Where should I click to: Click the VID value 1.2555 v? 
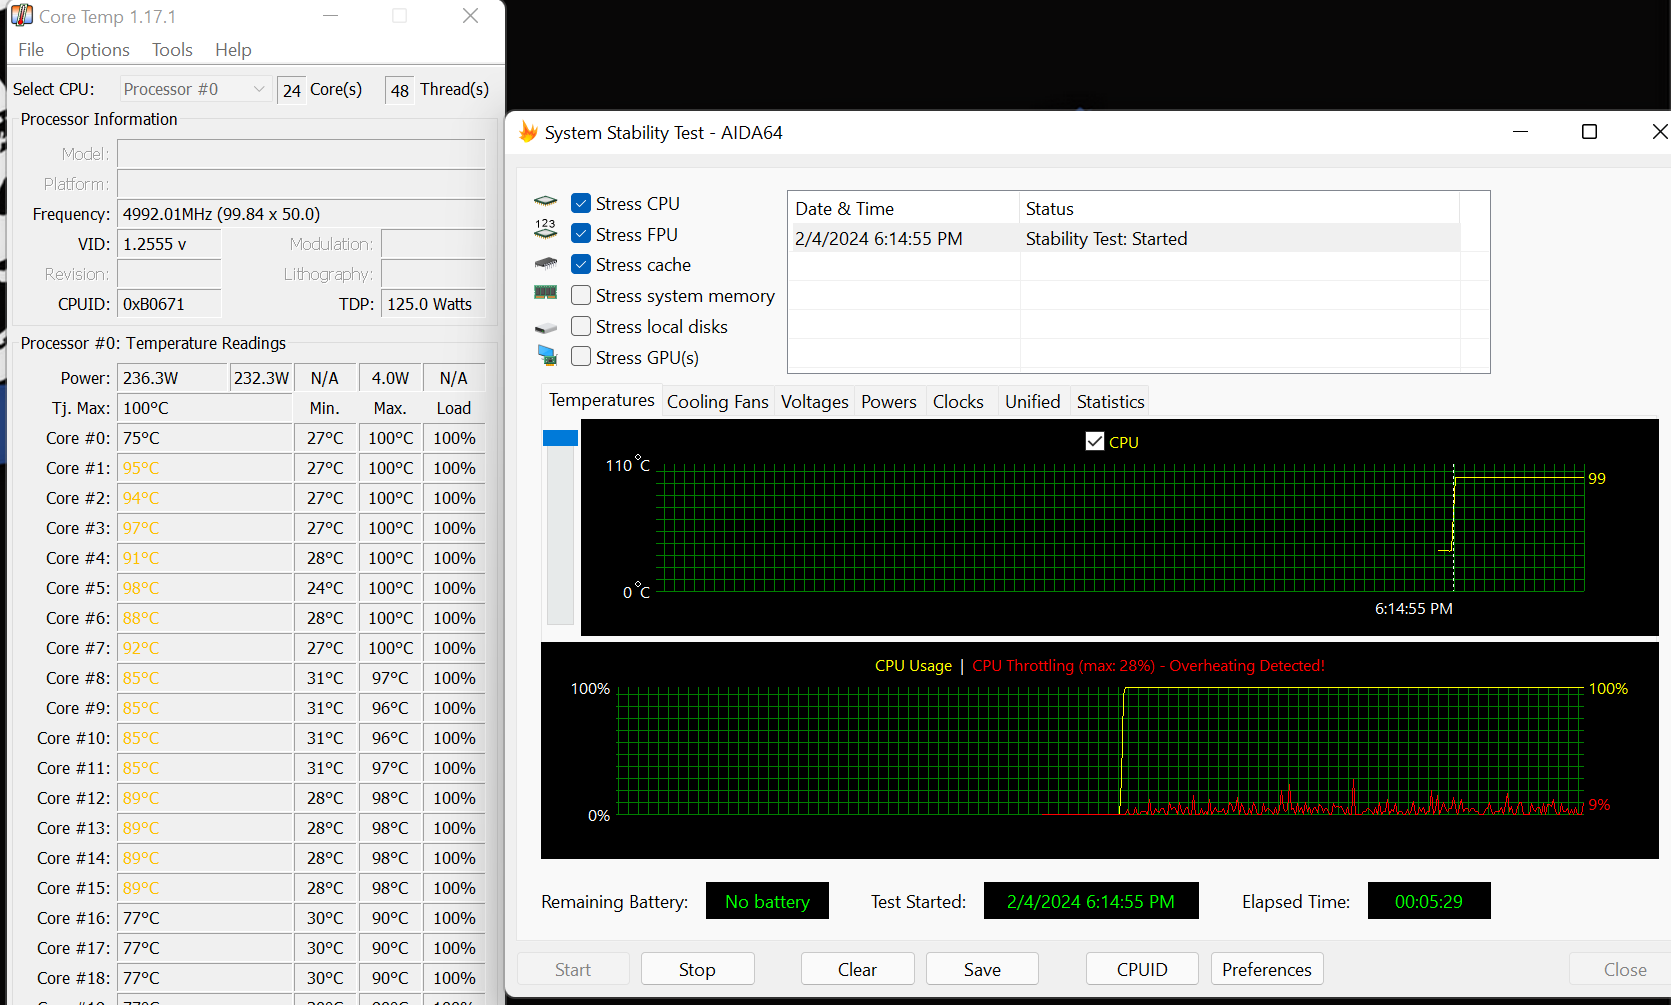tap(169, 244)
